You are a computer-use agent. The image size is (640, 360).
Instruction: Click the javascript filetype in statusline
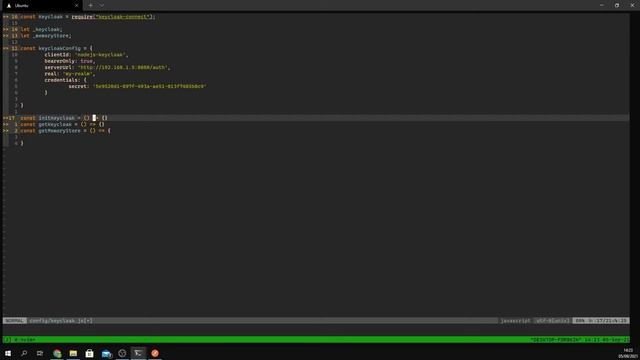click(515, 321)
